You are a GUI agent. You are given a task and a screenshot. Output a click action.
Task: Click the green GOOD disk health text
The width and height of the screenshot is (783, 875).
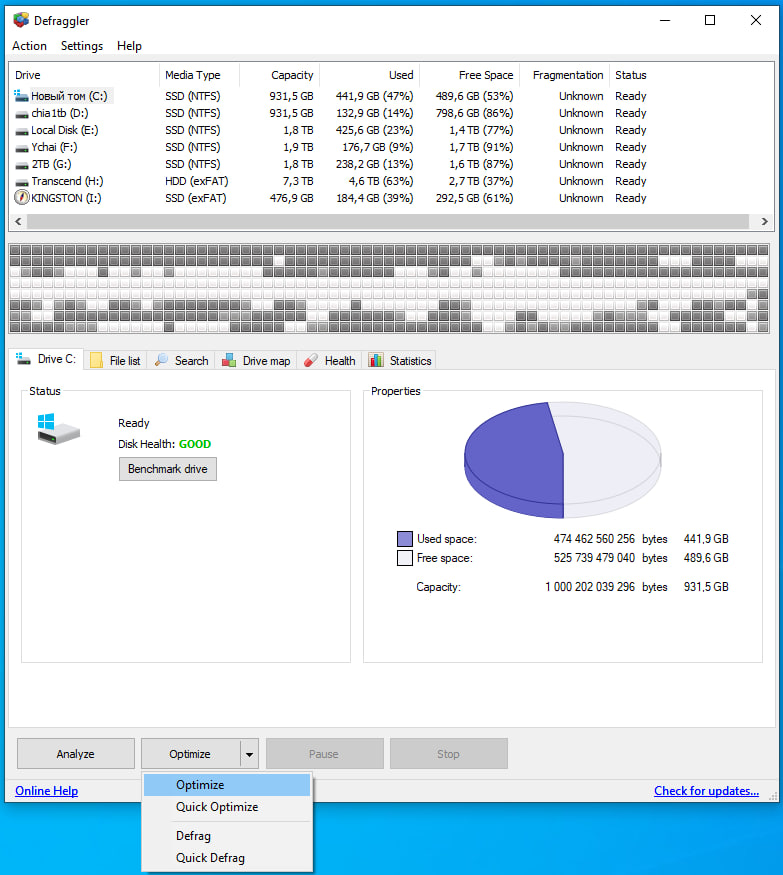coord(195,444)
